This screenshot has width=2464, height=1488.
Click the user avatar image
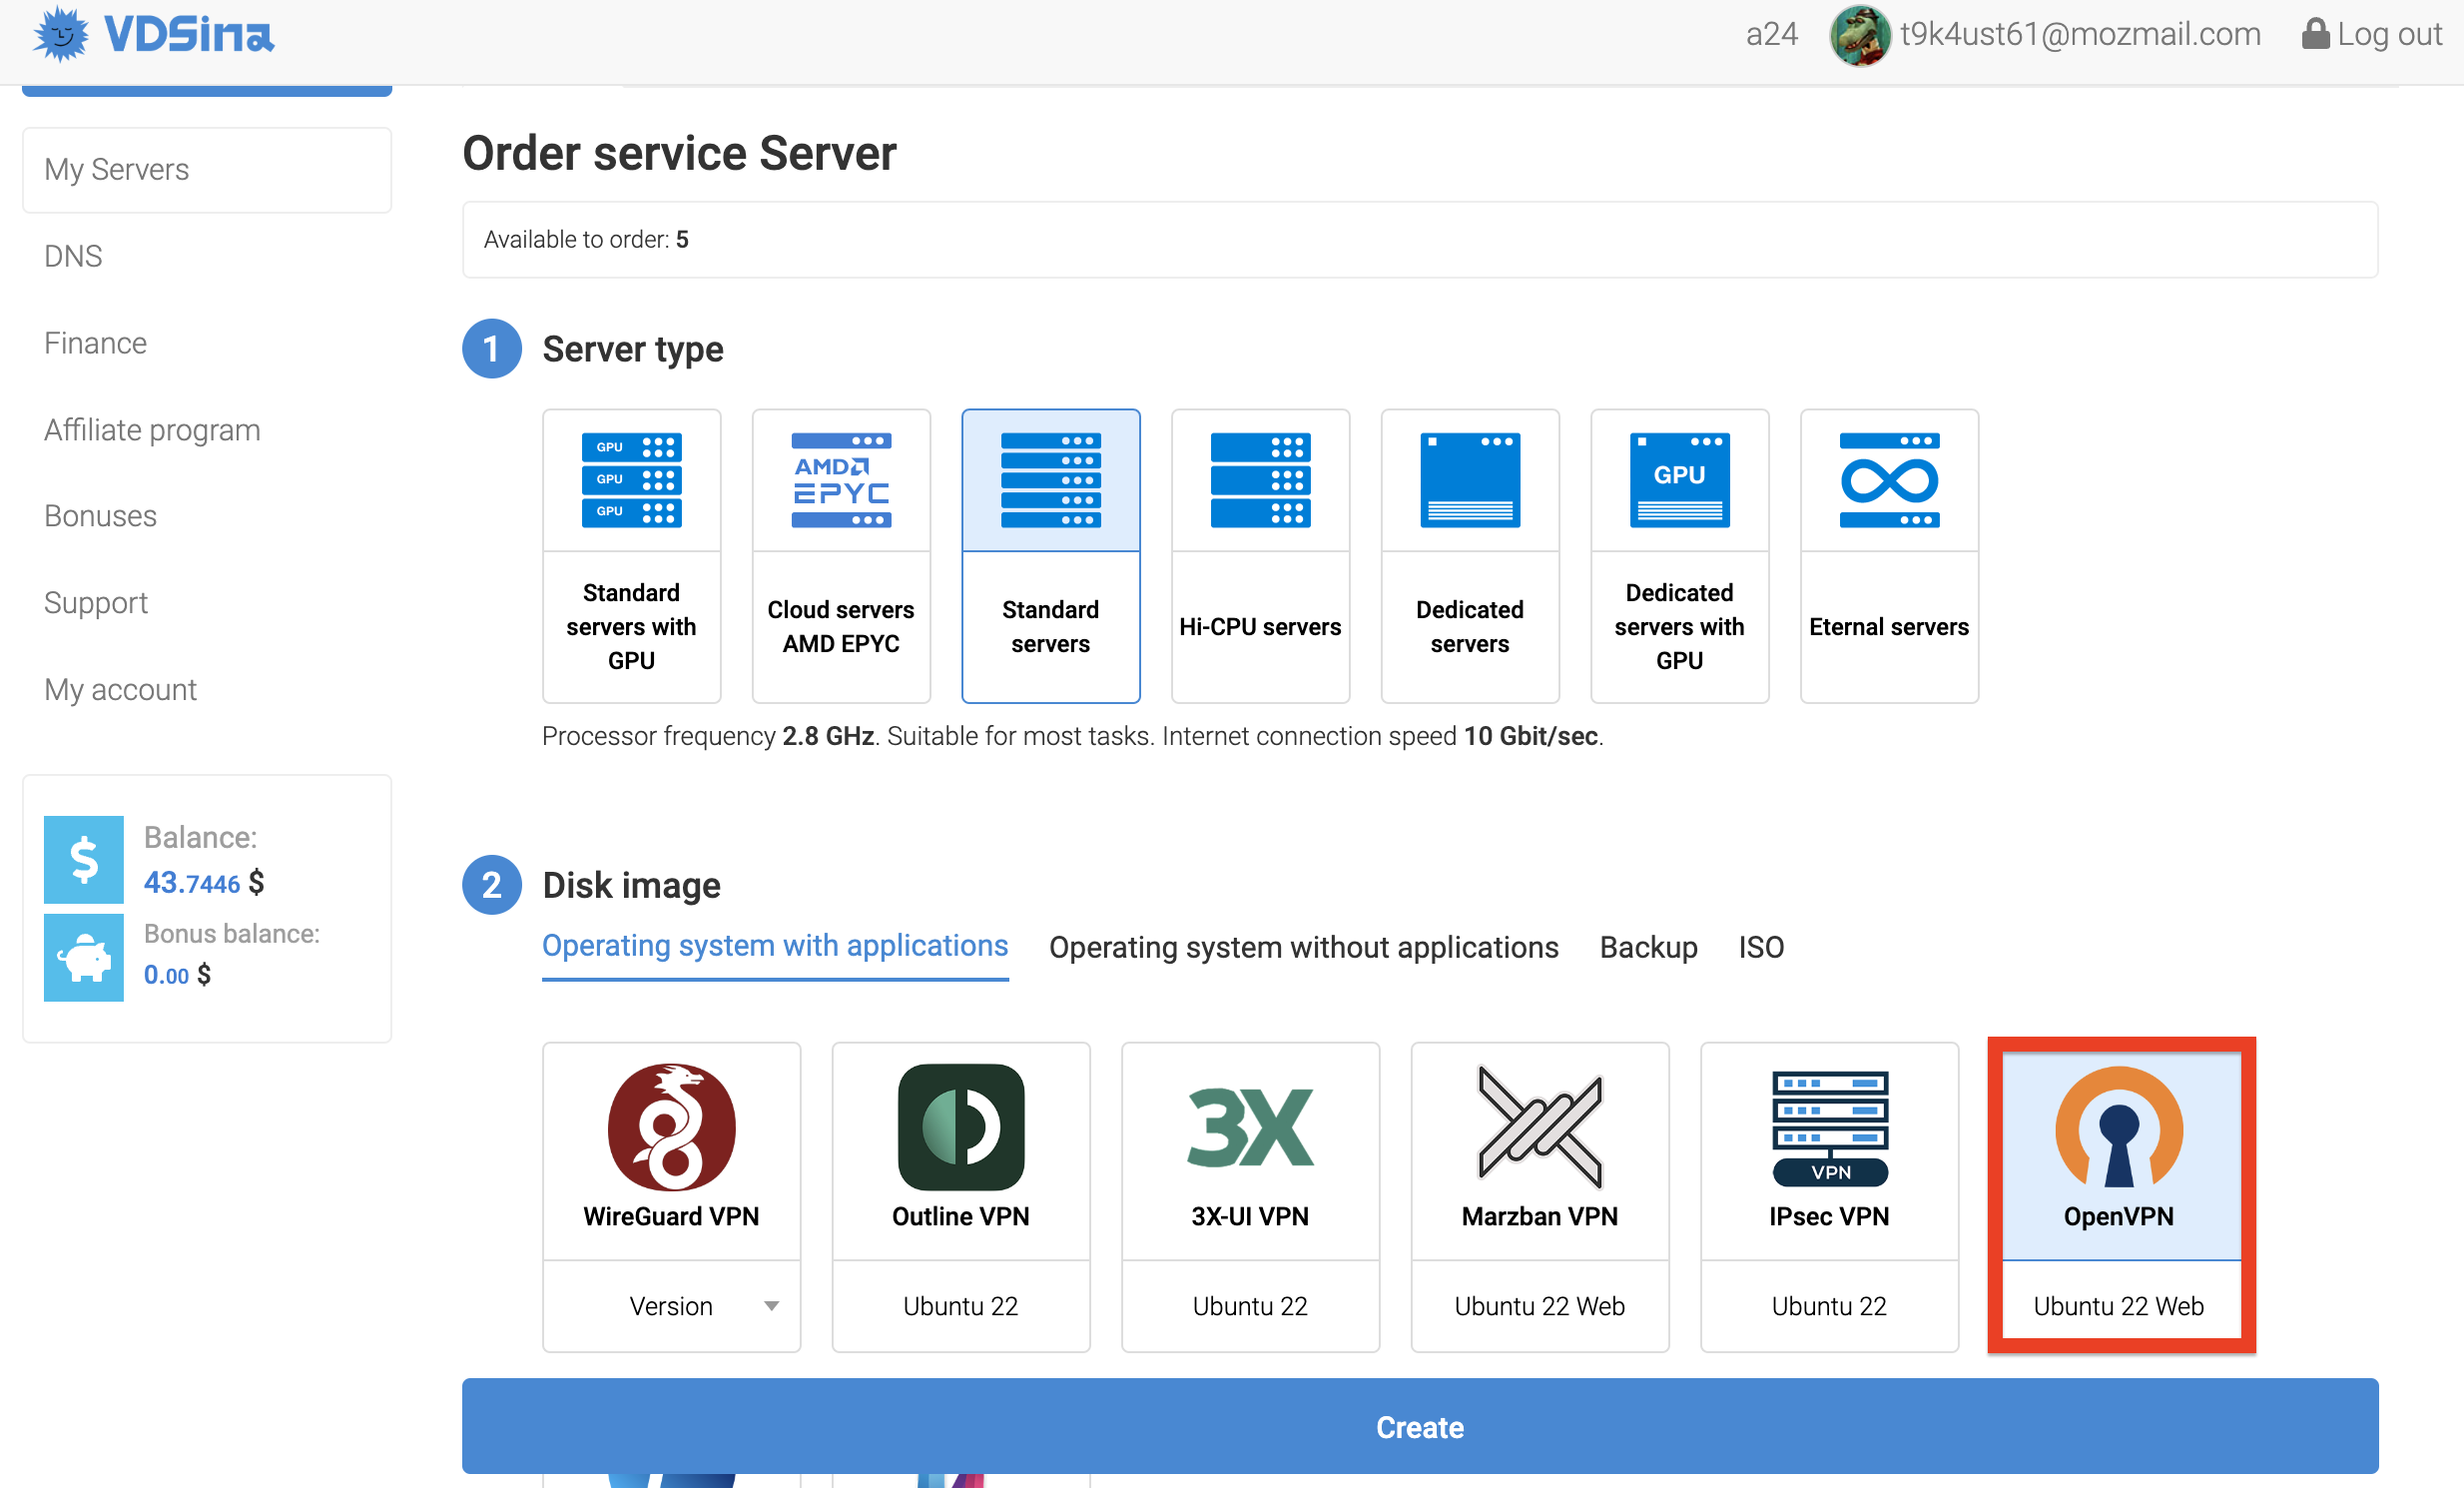(x=1859, y=35)
